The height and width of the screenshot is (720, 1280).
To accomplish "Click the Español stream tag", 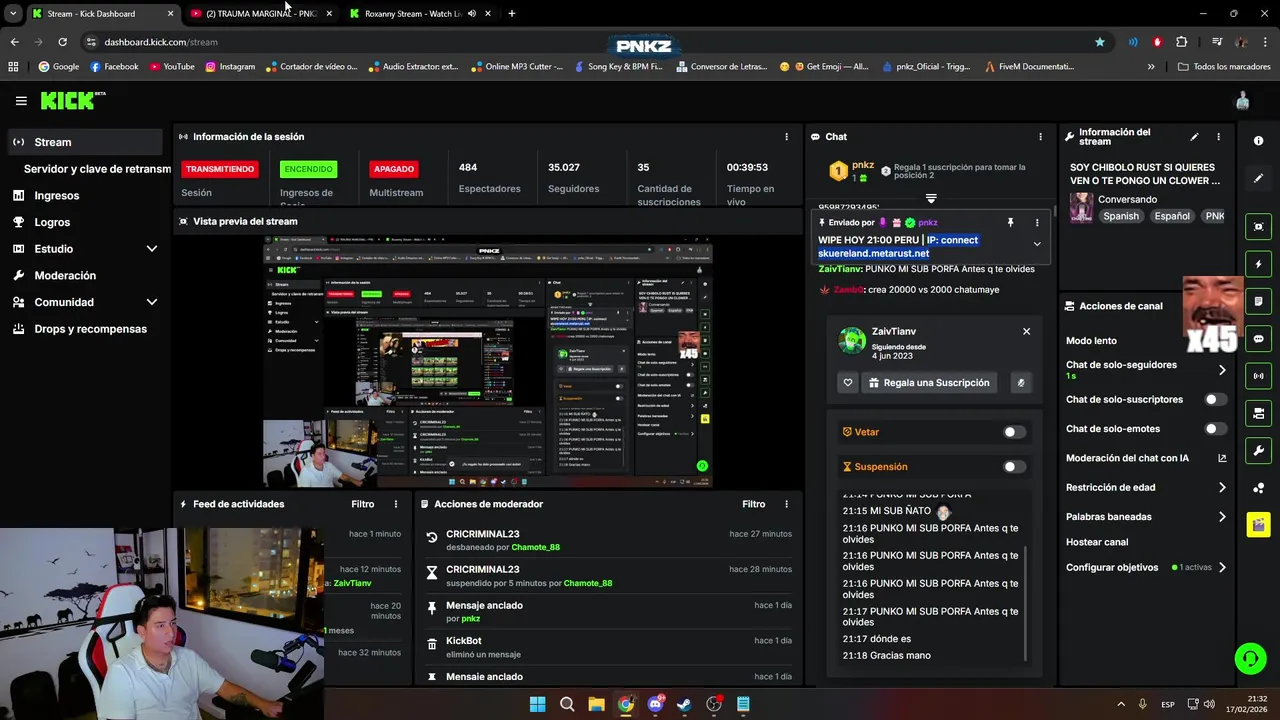I will pos(1173,216).
